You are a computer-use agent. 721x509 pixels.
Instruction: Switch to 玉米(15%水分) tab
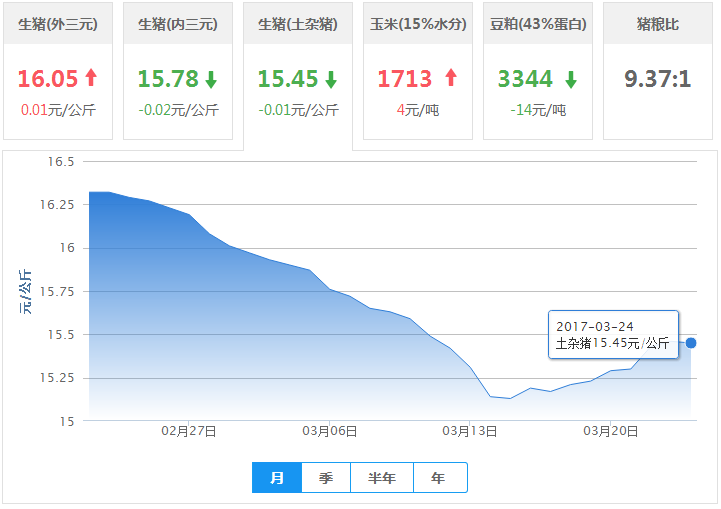[x=417, y=24]
